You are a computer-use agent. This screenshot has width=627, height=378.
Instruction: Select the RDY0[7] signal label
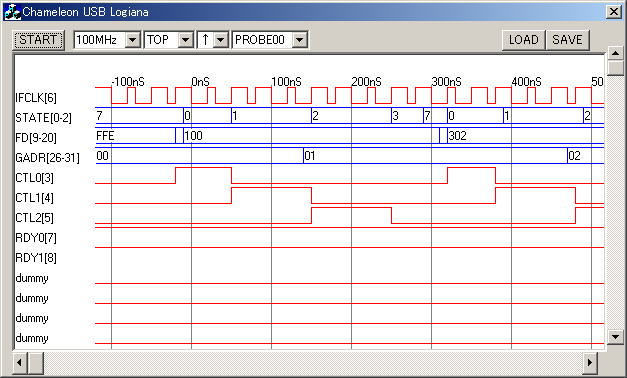[36, 238]
